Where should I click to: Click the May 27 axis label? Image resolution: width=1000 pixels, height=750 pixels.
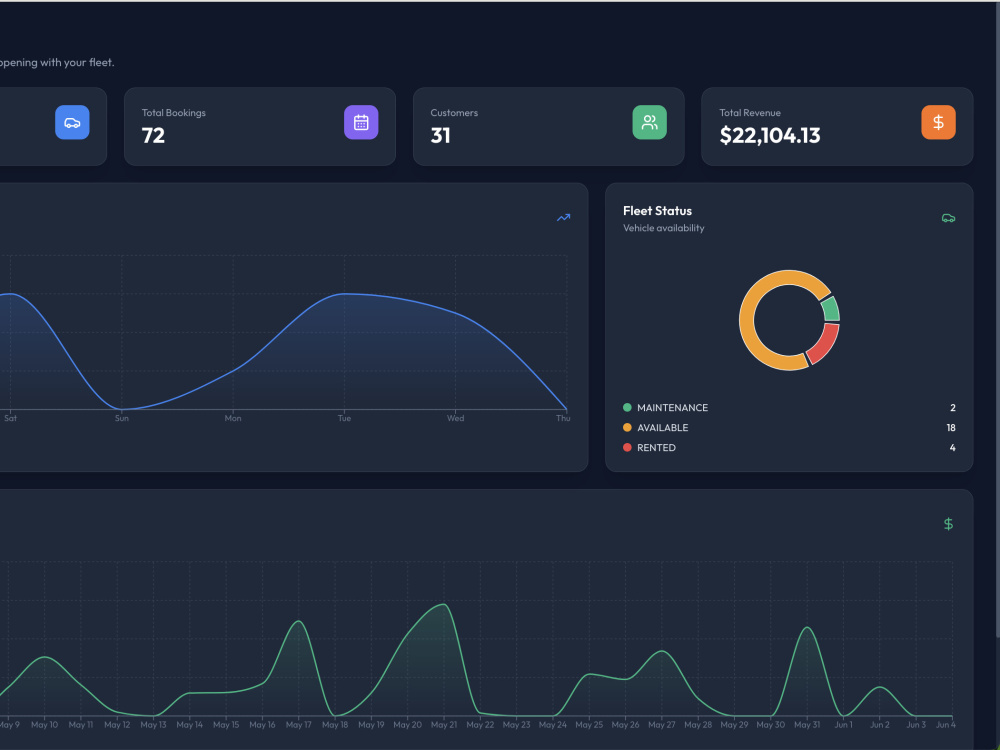(x=661, y=724)
